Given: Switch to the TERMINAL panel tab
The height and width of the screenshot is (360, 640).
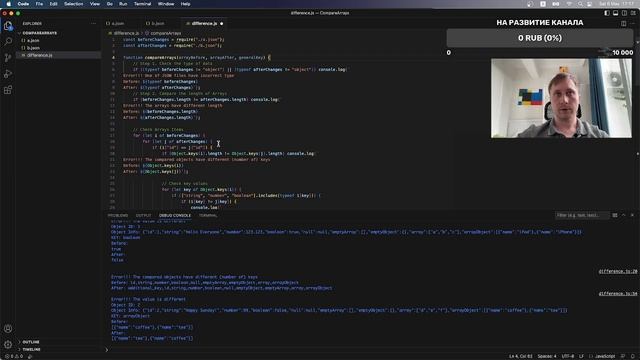Looking at the screenshot, I should (x=208, y=215).
